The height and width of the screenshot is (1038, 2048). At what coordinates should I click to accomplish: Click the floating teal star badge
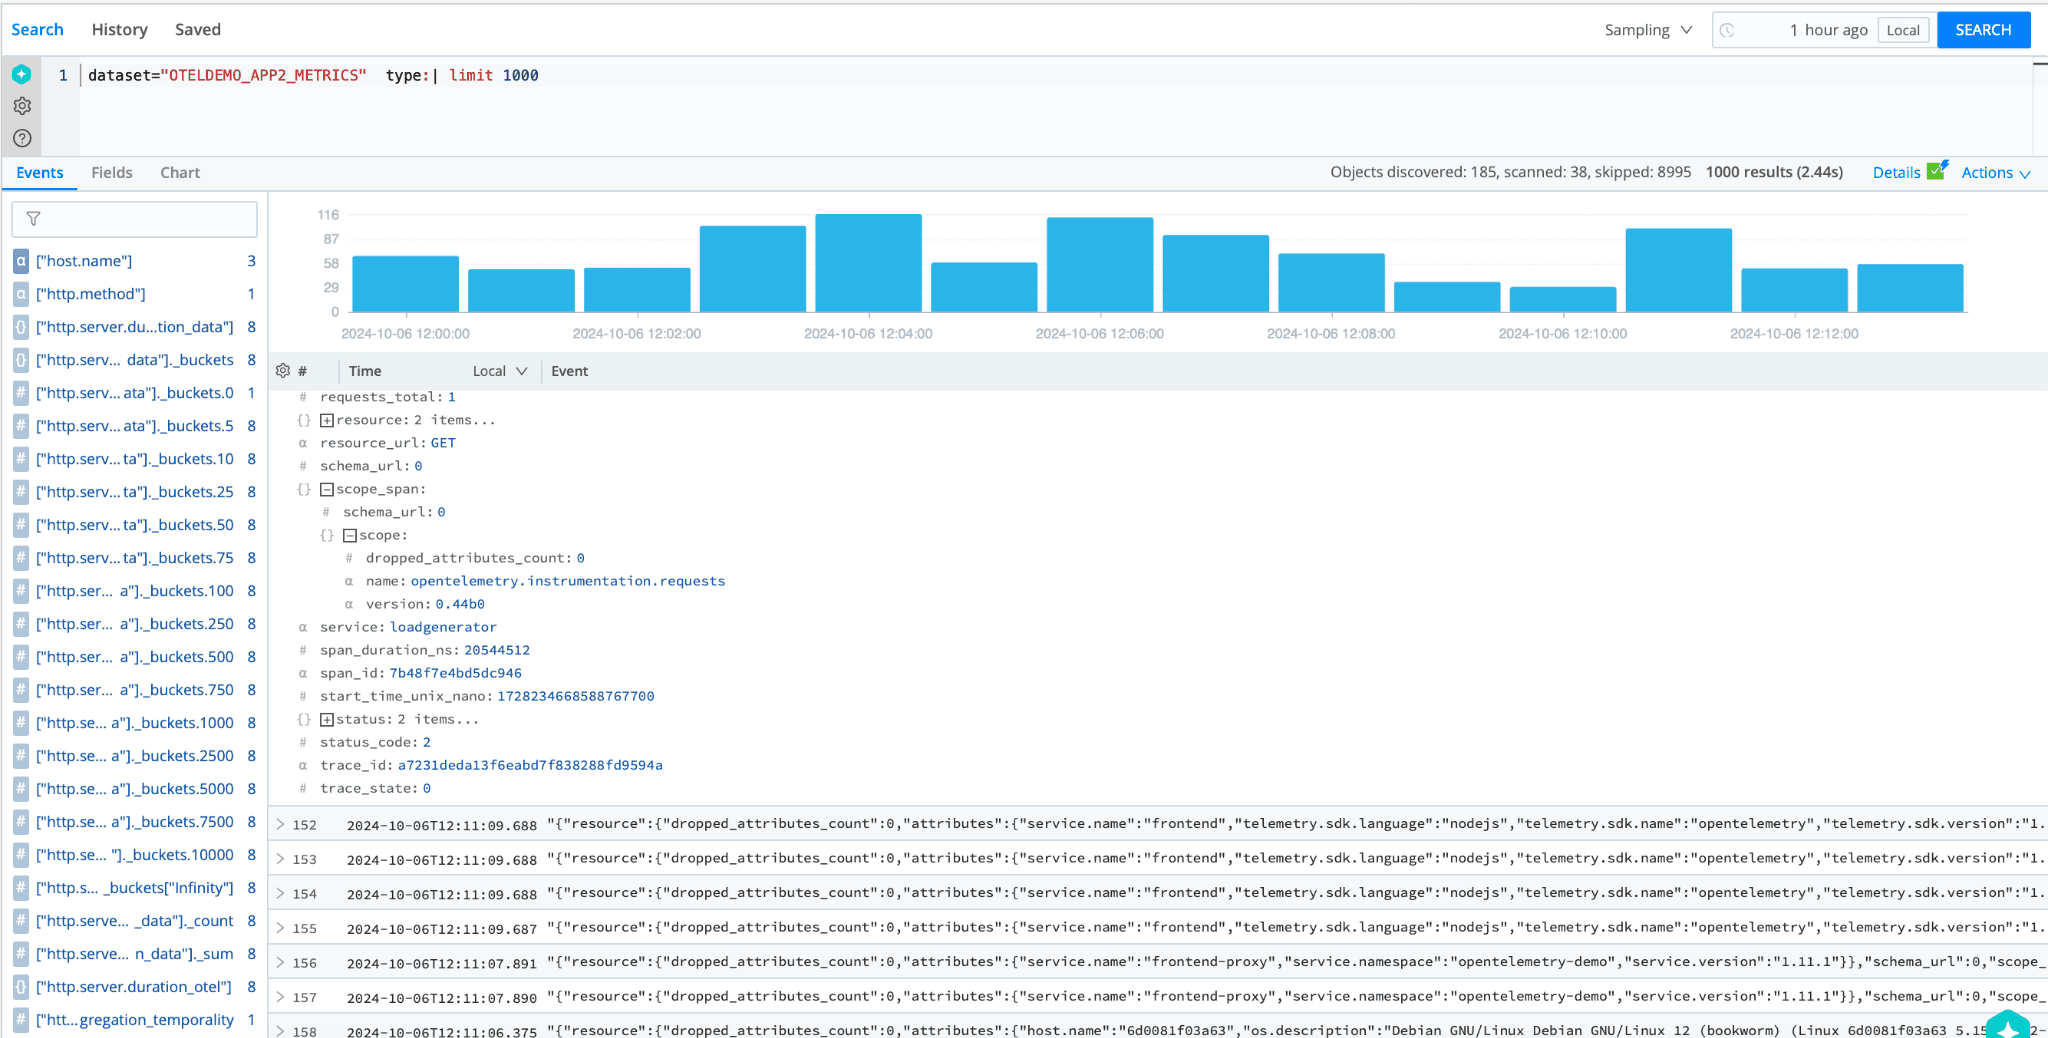click(2007, 1026)
